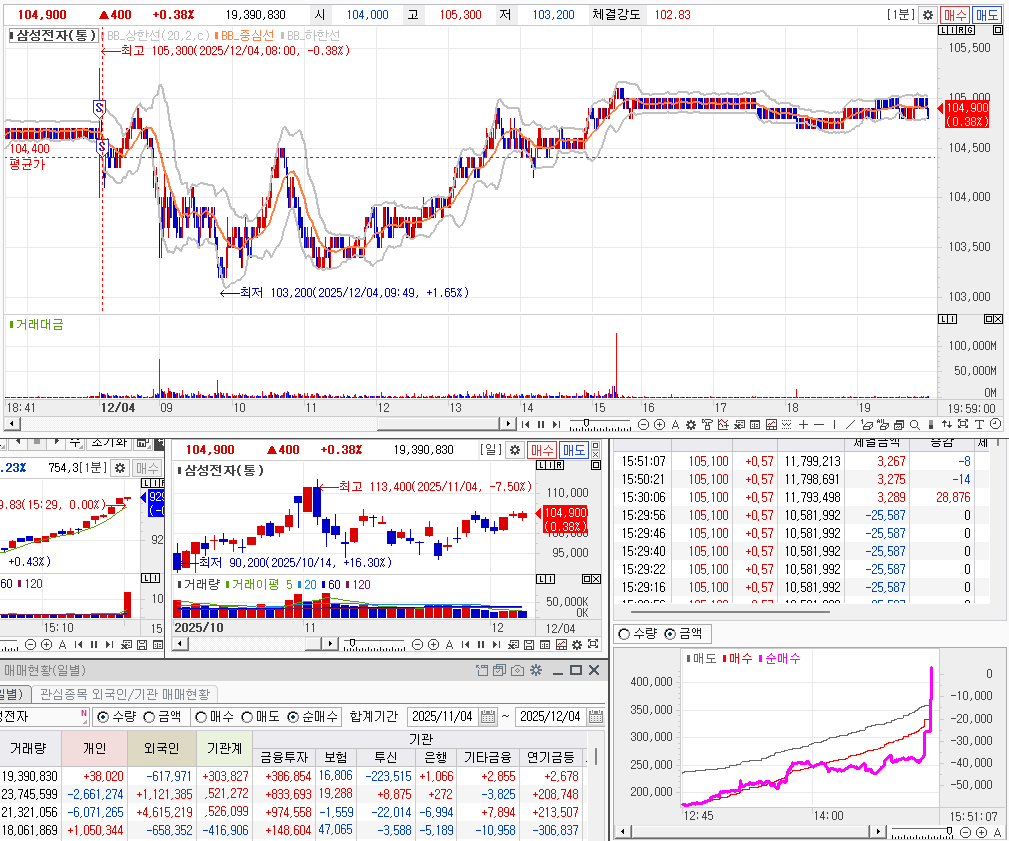Image resolution: width=1009 pixels, height=841 pixels.
Task: Click fullscreen icon in daily chart bottom toolbar
Action: point(593,644)
